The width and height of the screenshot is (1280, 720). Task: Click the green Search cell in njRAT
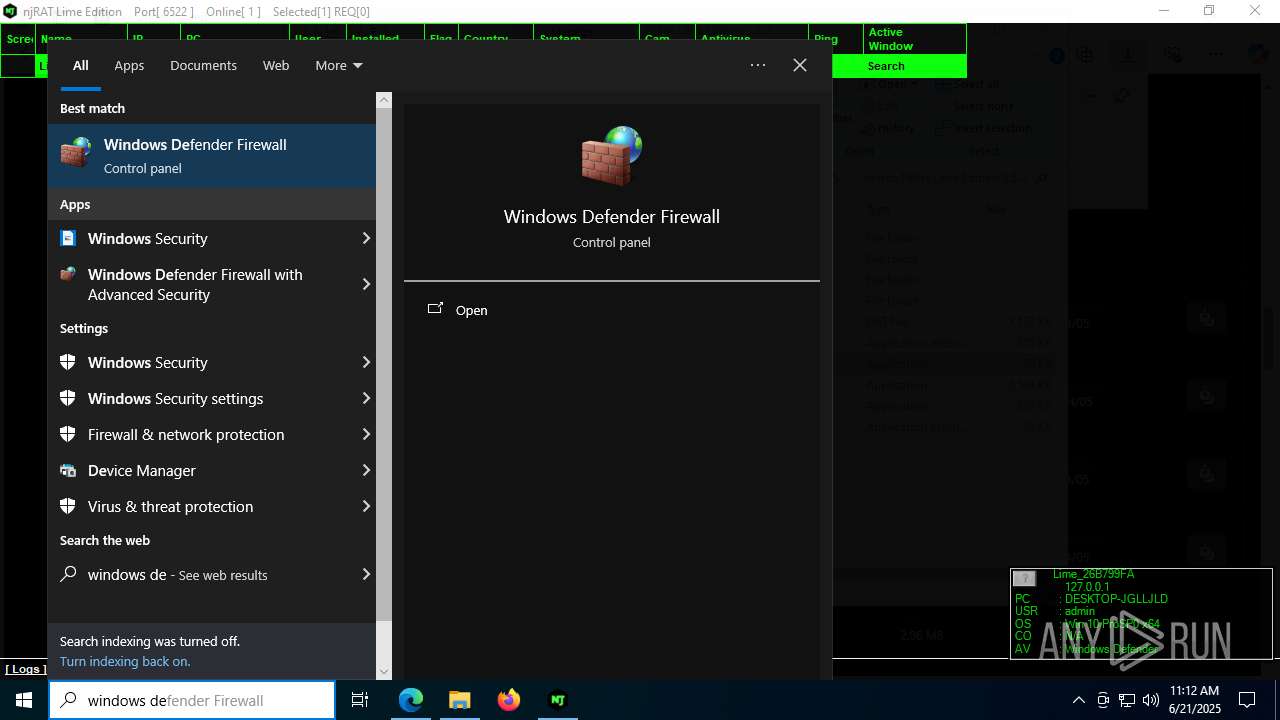pos(899,66)
